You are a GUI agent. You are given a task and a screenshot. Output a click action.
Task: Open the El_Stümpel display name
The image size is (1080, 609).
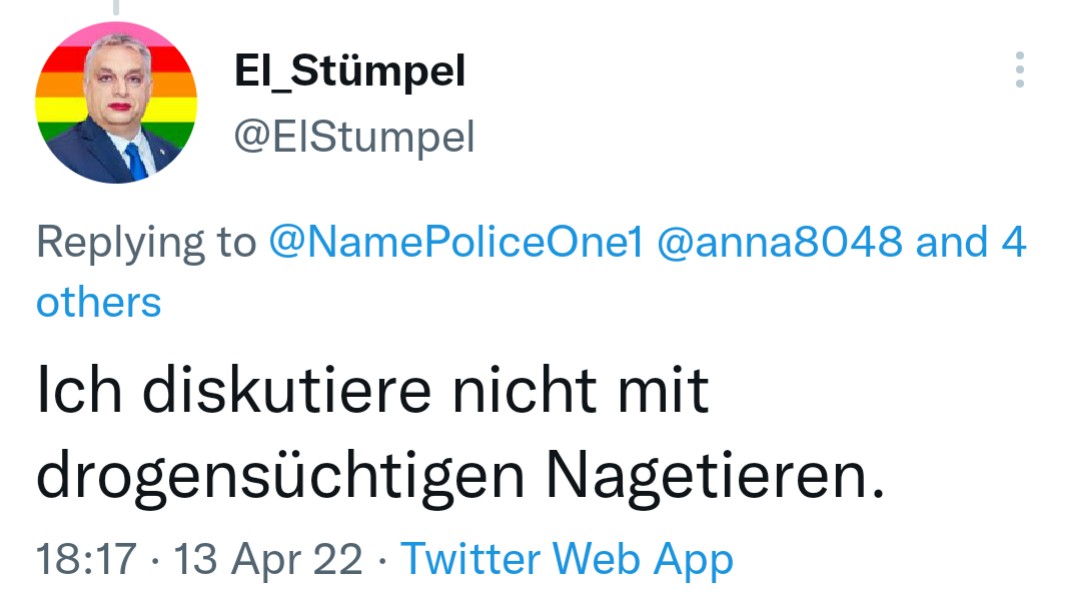[350, 71]
